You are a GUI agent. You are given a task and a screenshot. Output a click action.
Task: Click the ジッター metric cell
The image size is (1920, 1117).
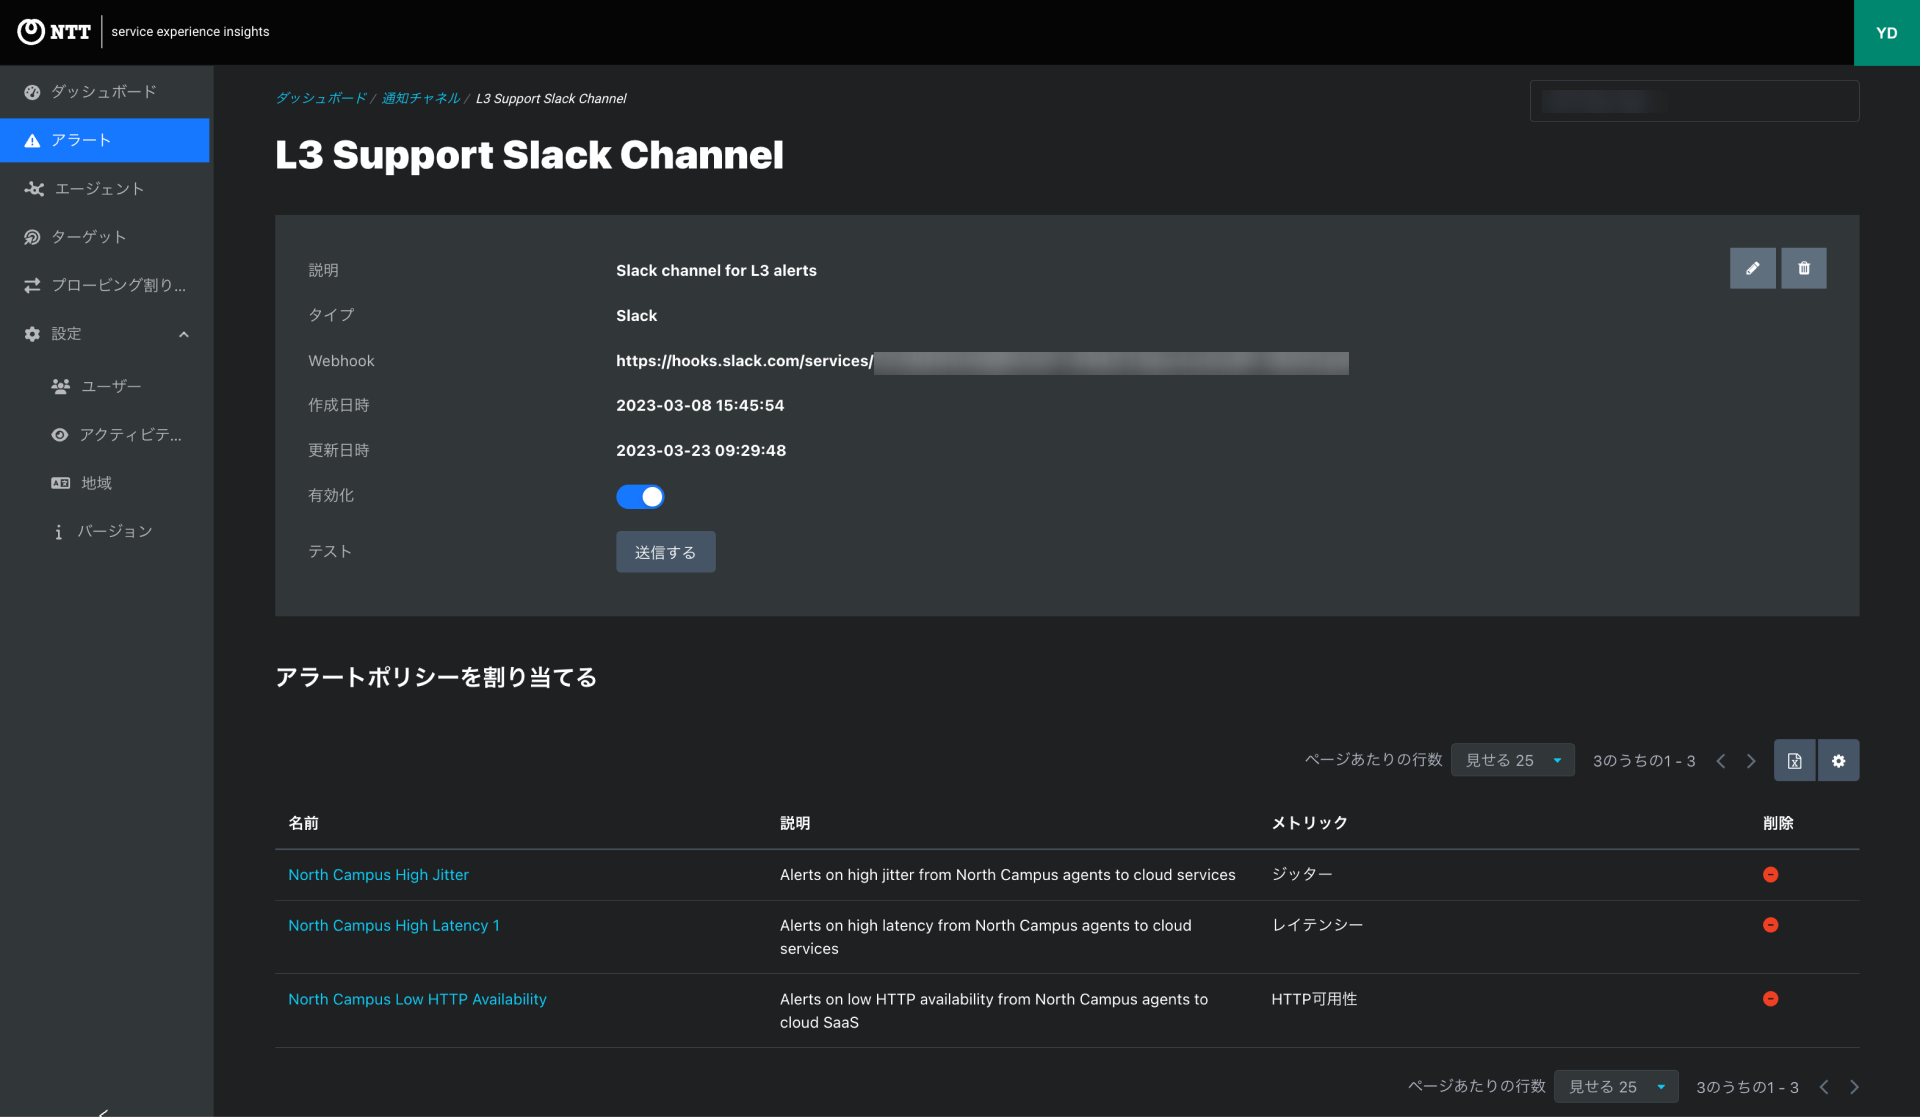[x=1301, y=875]
